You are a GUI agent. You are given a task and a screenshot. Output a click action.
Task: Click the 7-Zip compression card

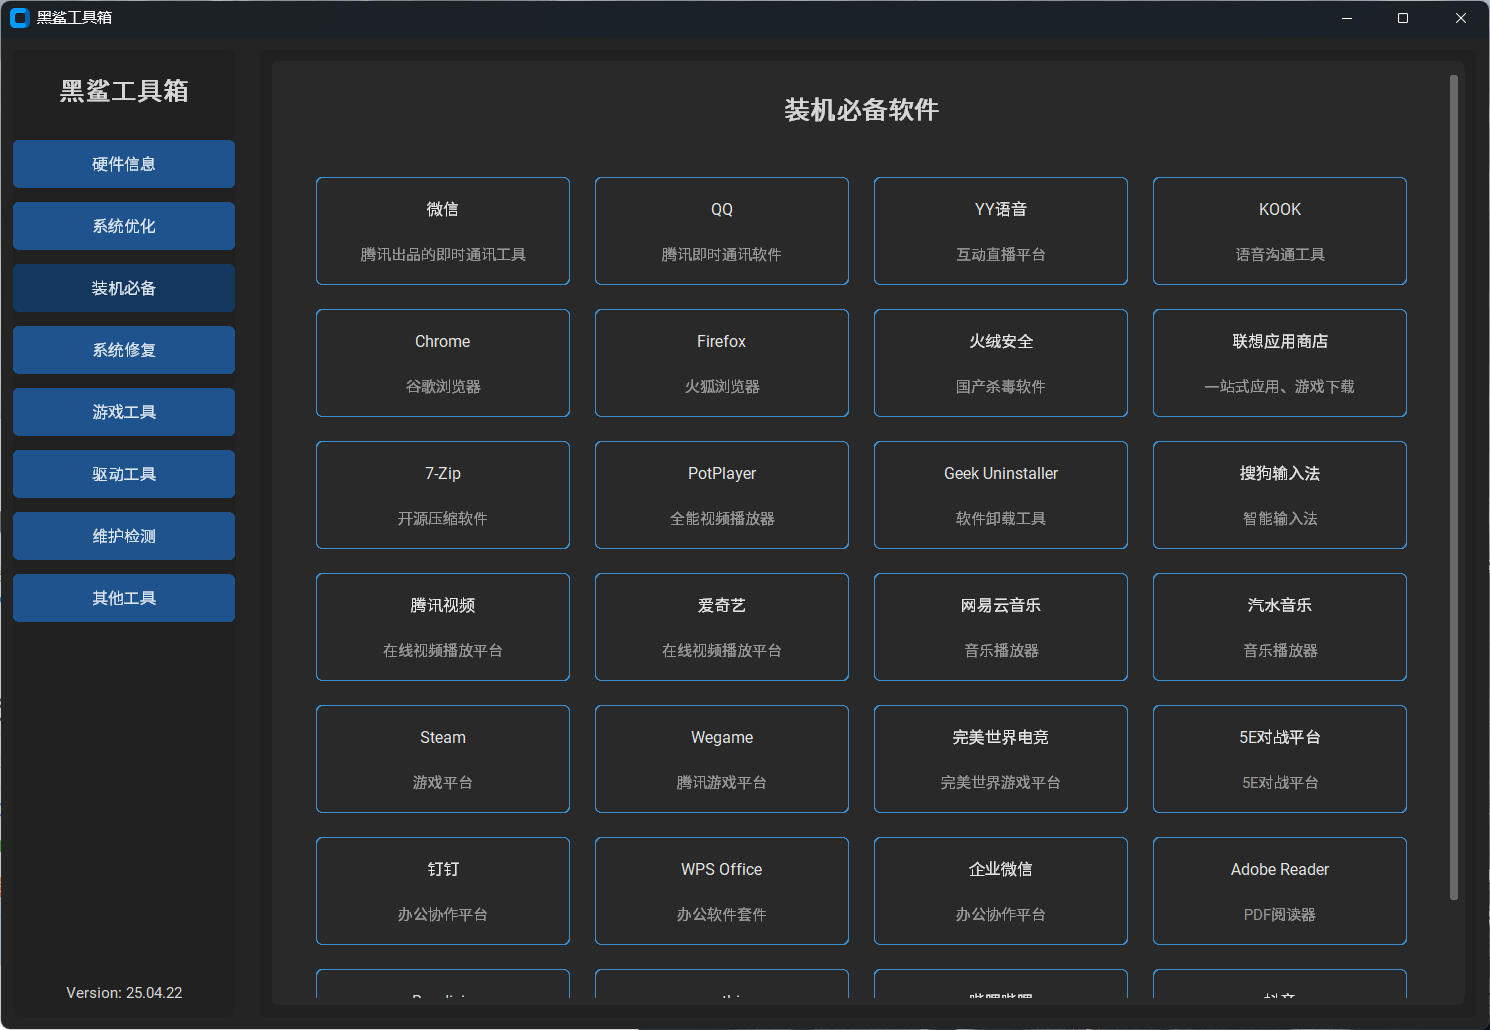pyautogui.click(x=443, y=495)
